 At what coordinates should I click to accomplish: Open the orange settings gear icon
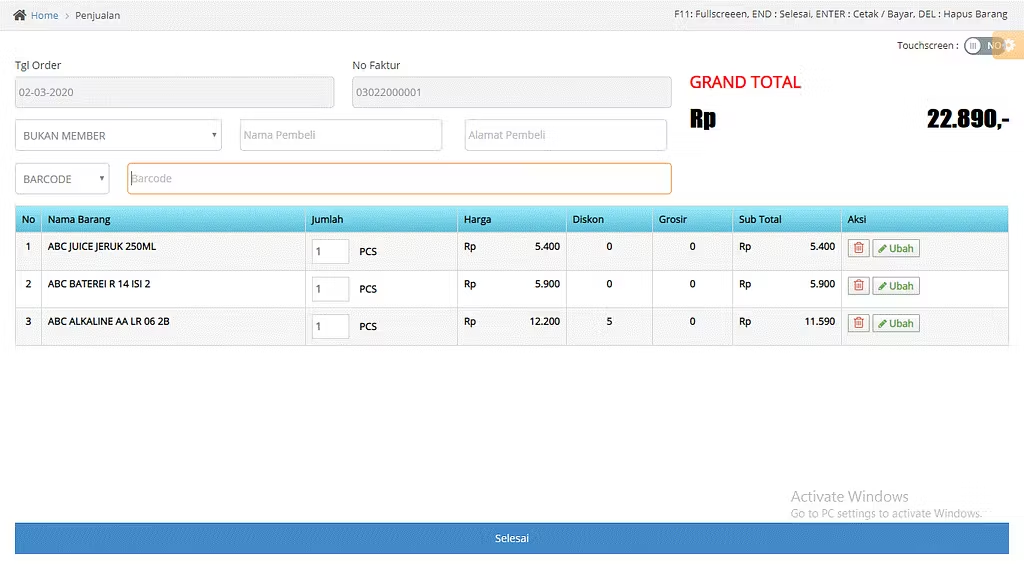1010,46
